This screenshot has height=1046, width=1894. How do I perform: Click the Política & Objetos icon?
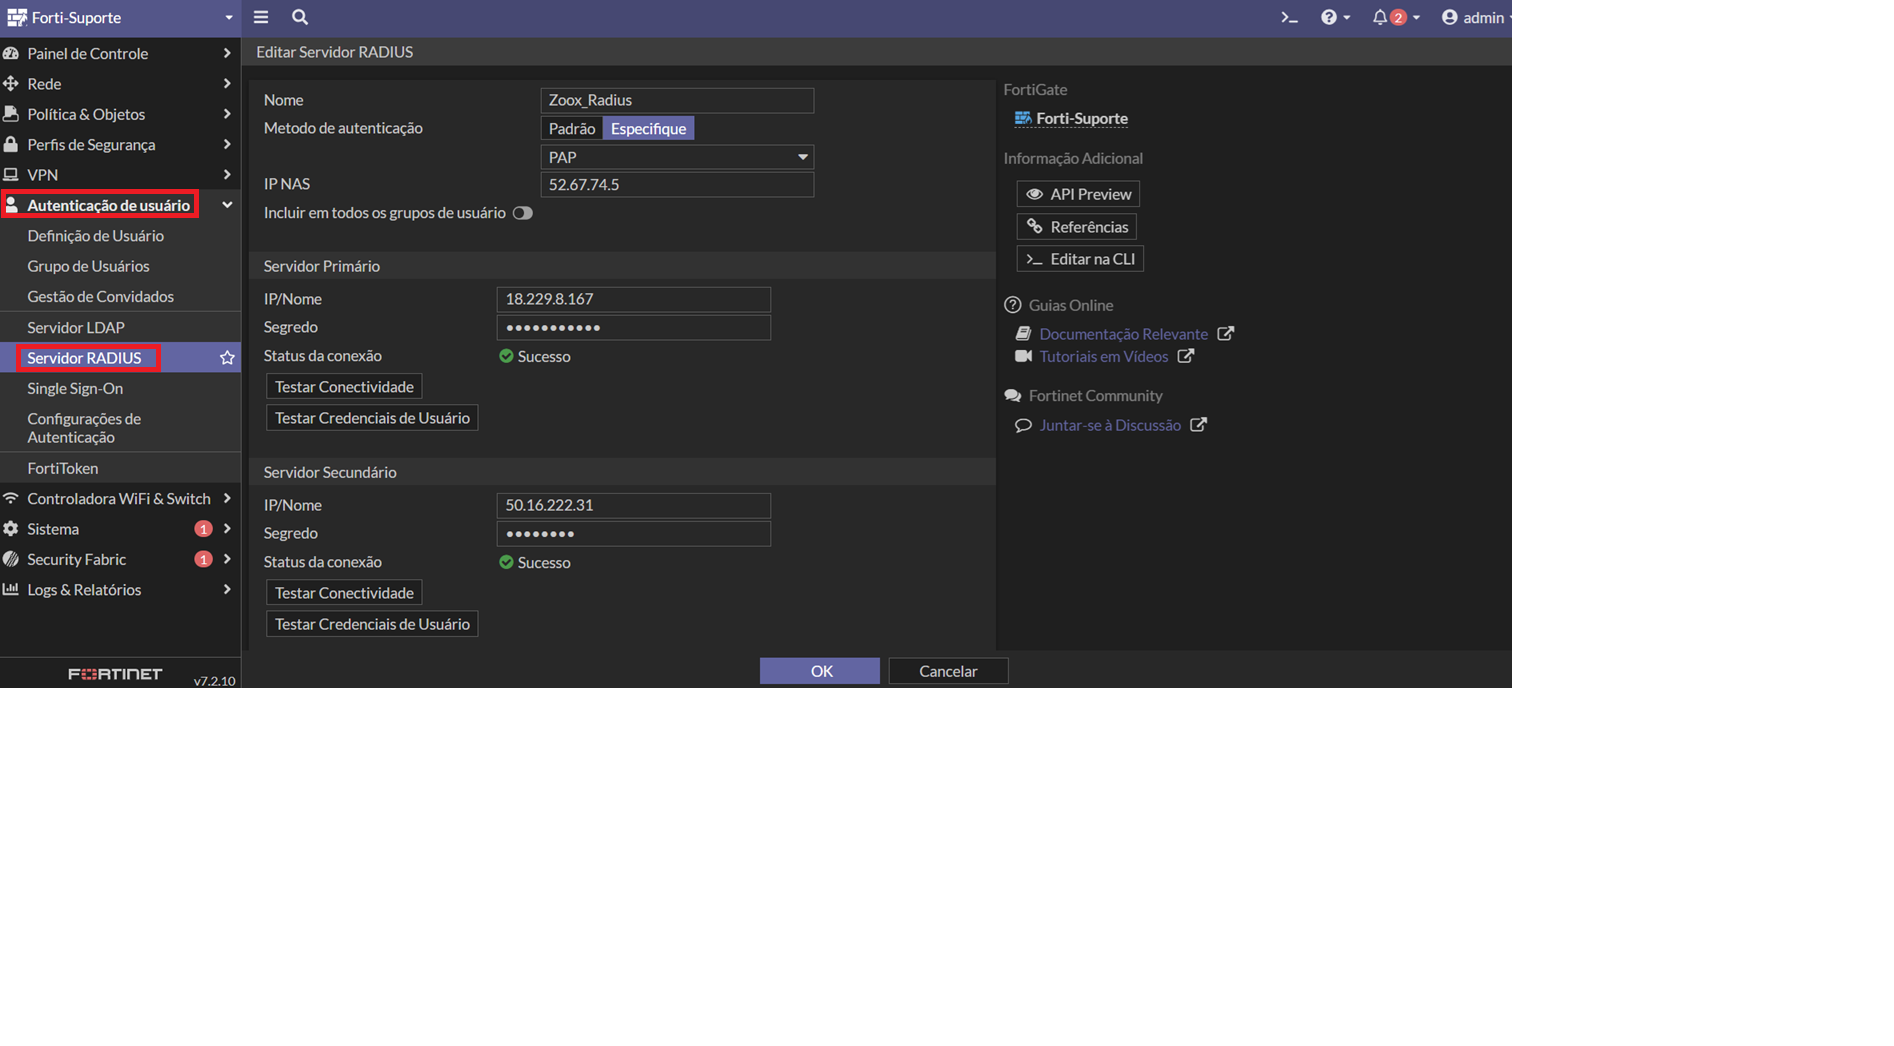(11, 114)
